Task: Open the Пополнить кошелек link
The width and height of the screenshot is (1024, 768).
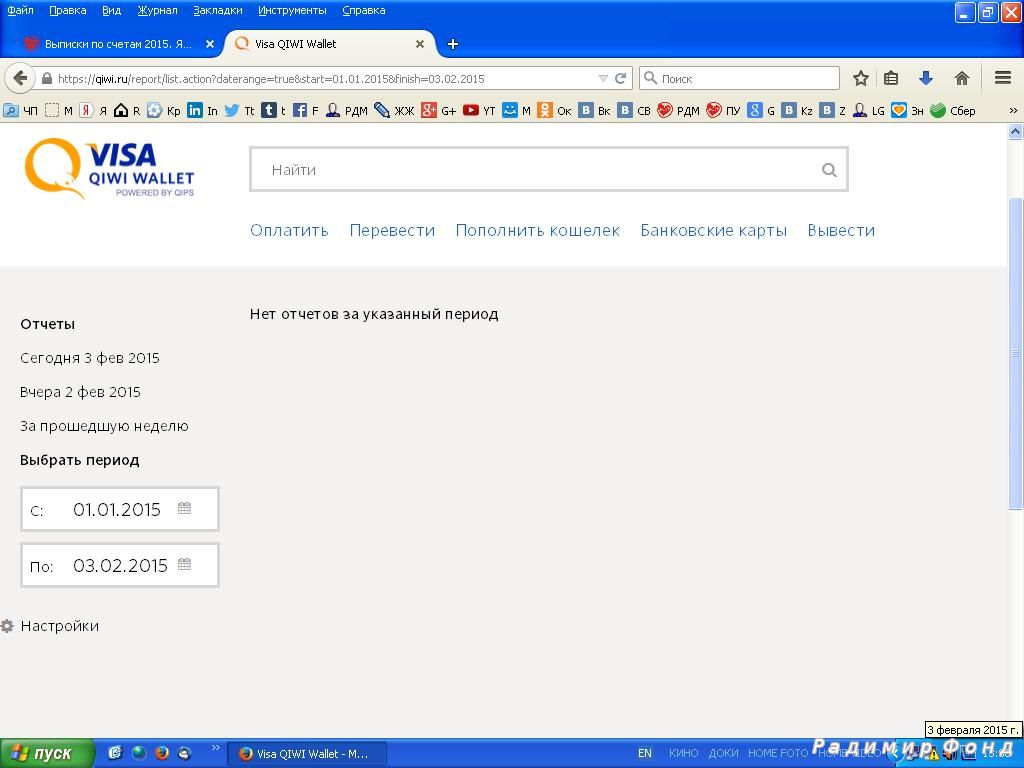Action: coord(537,231)
